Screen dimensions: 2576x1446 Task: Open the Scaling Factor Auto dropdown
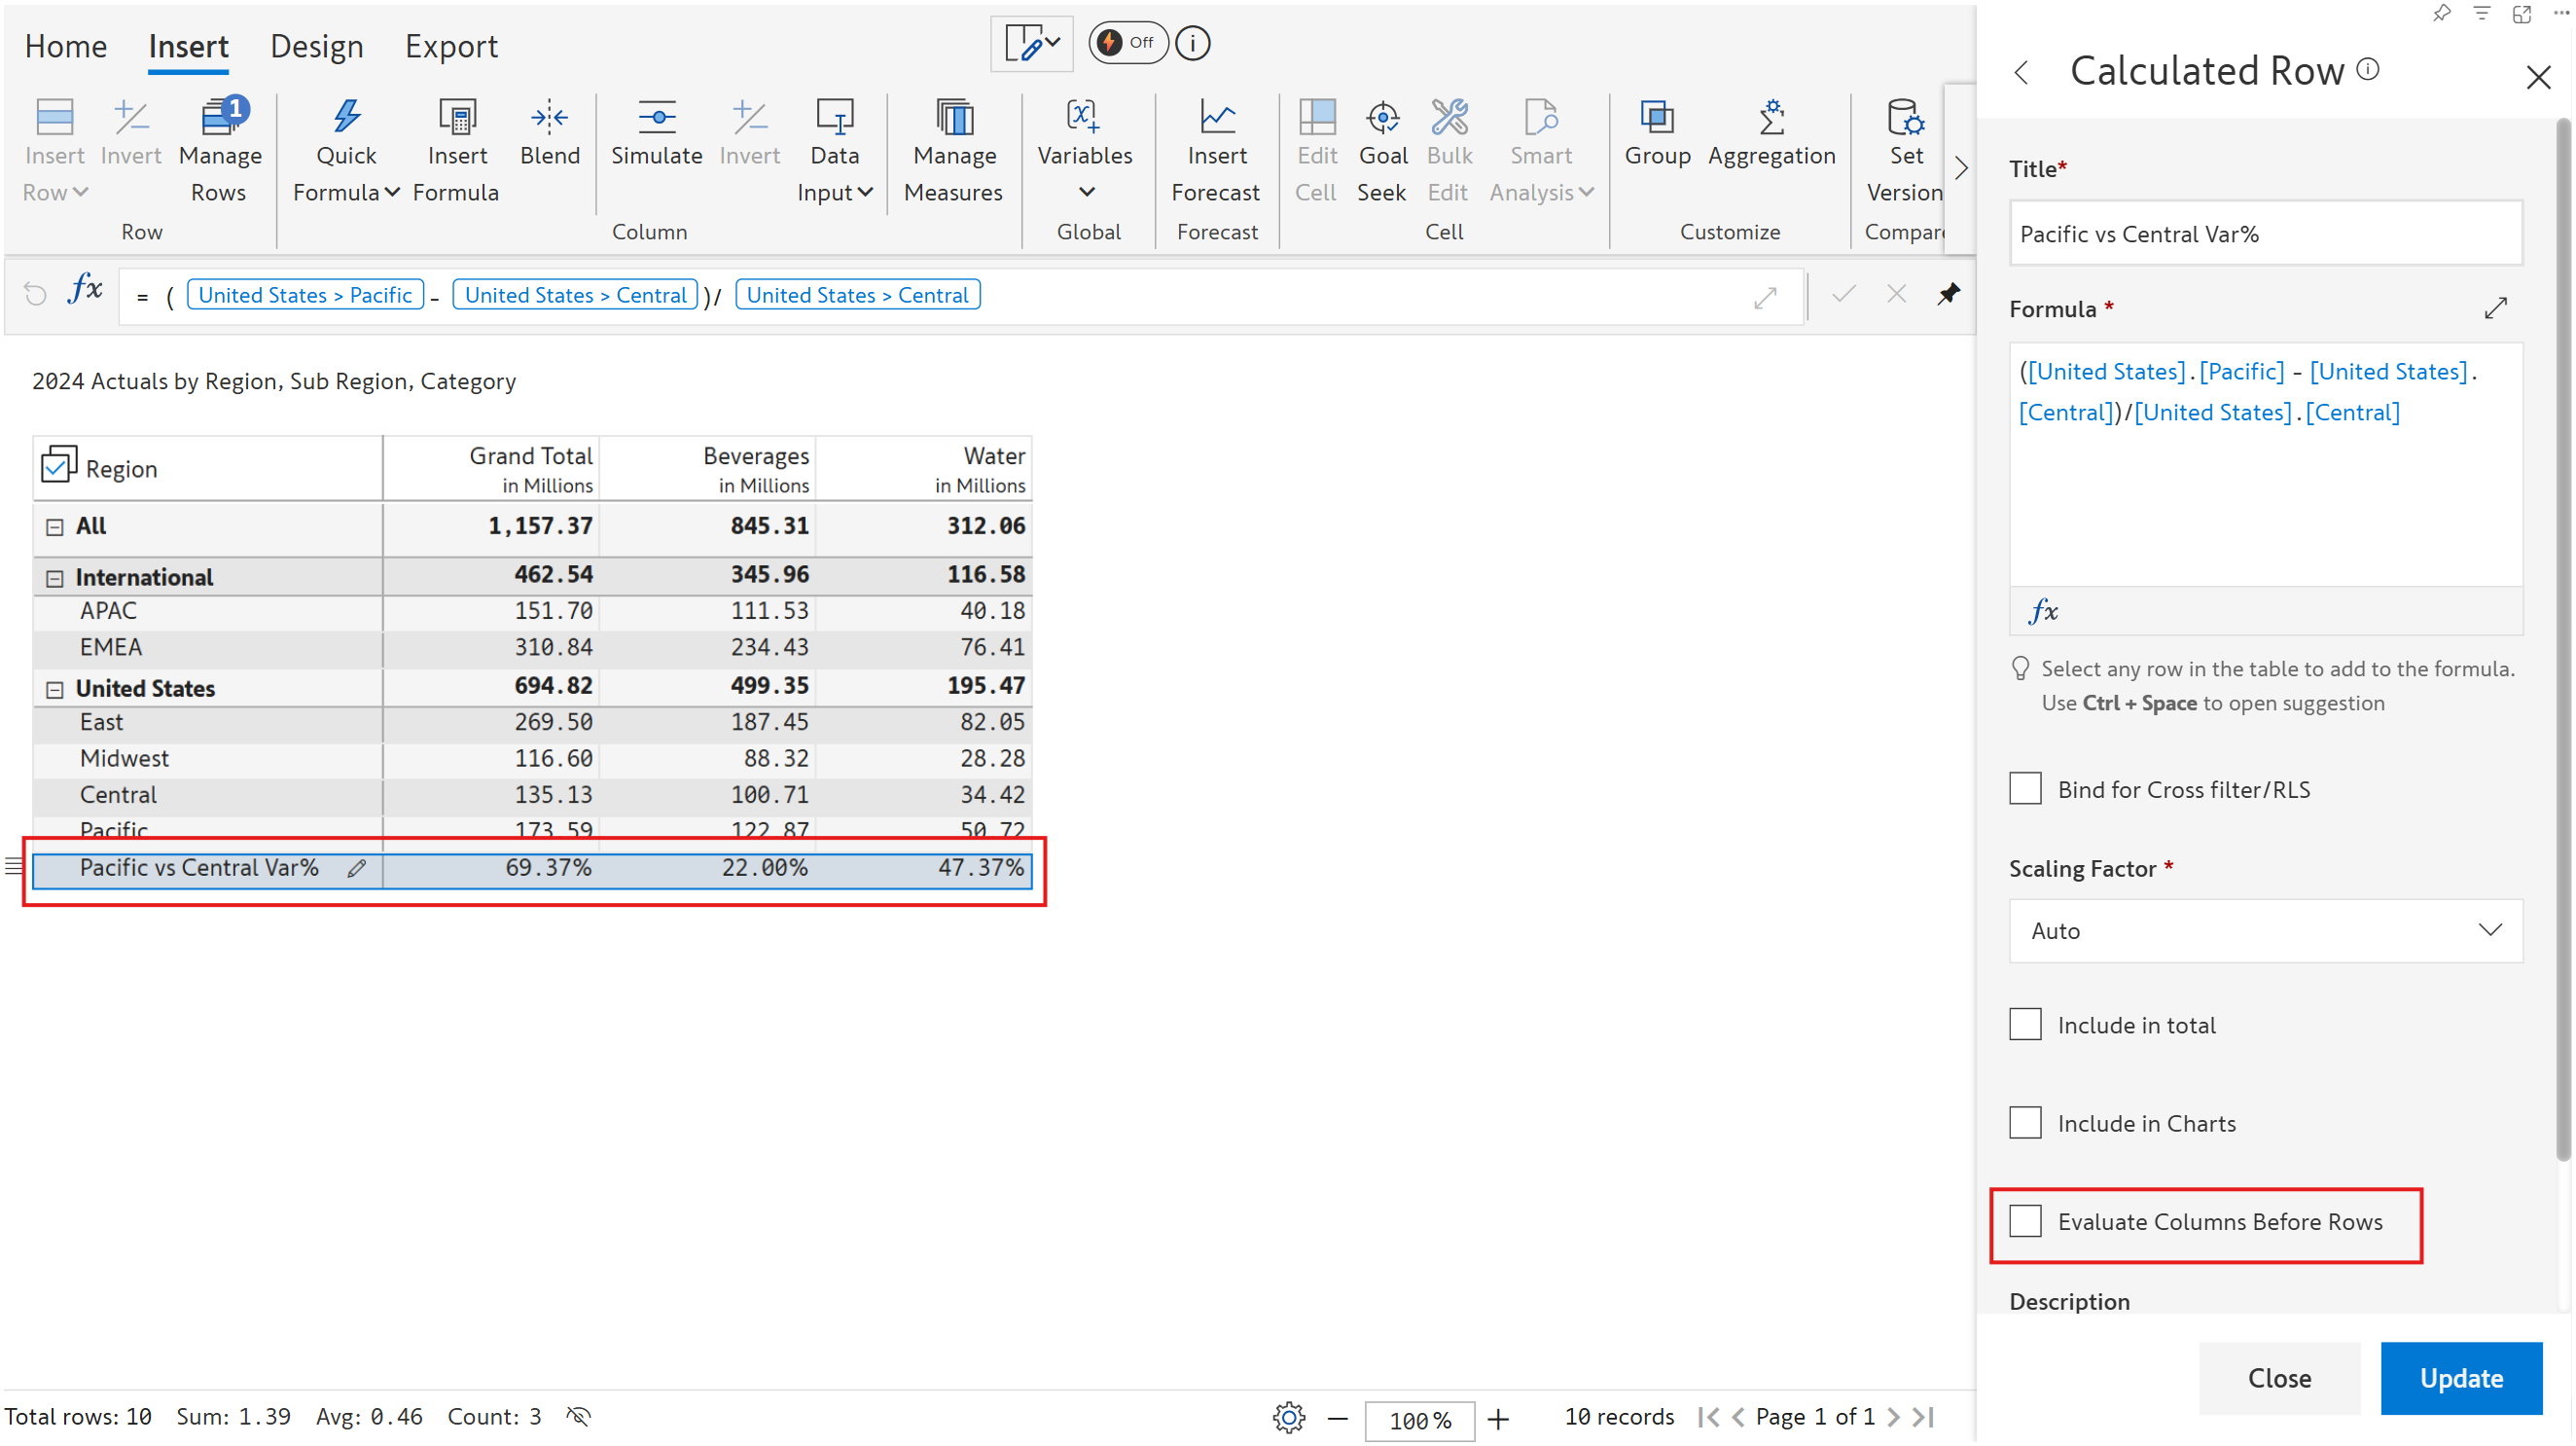(x=2265, y=931)
